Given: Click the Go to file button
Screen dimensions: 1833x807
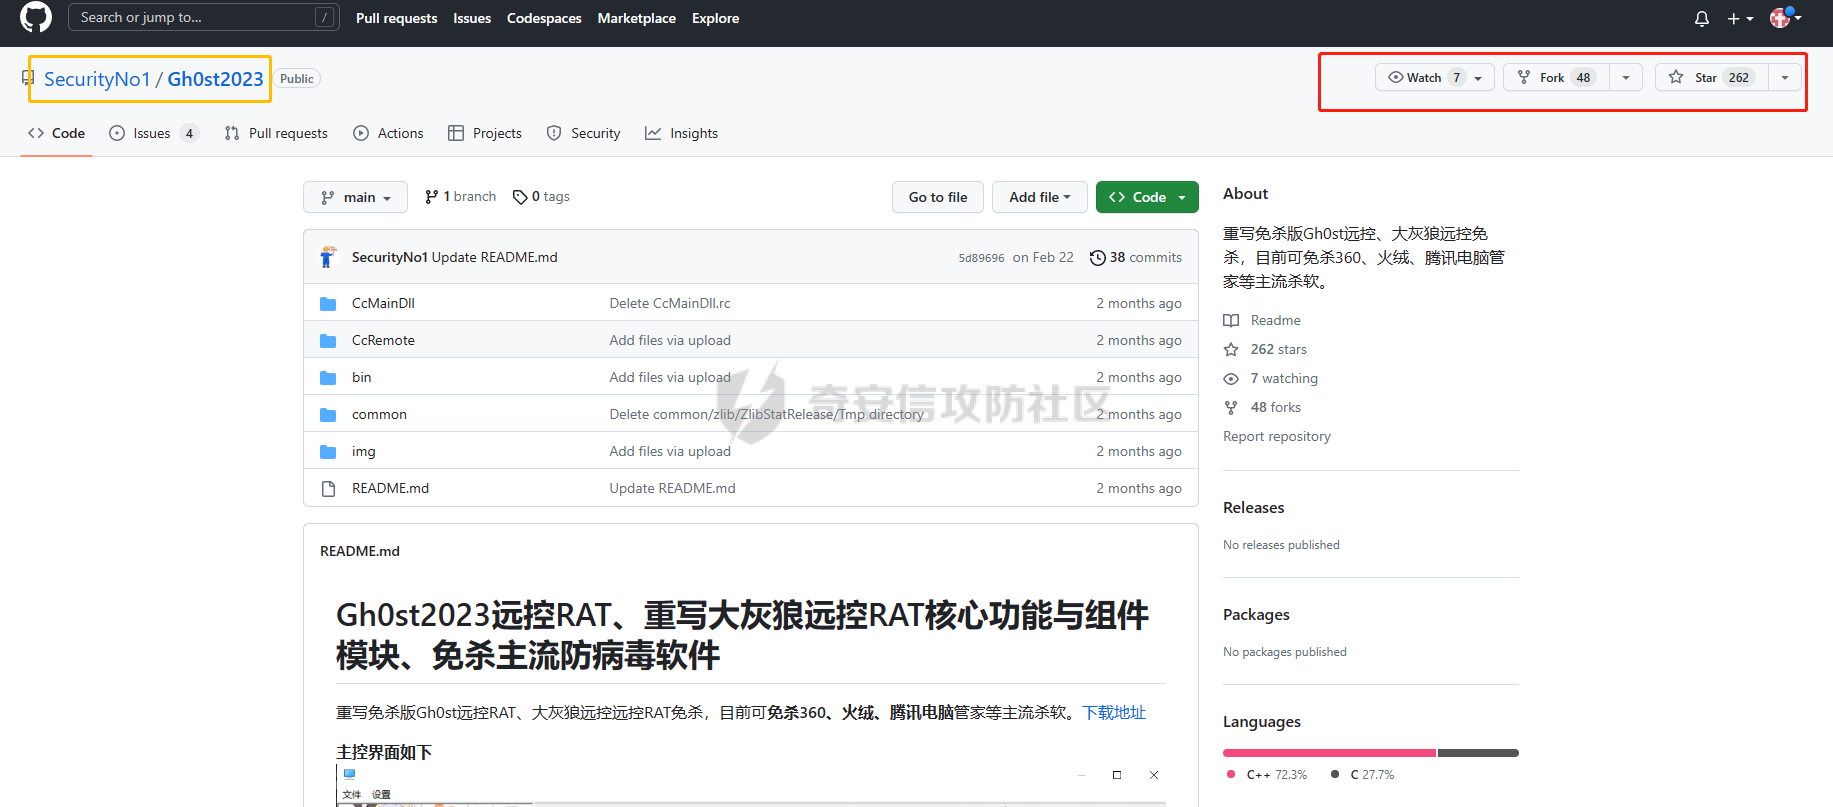Looking at the screenshot, I should (x=938, y=197).
